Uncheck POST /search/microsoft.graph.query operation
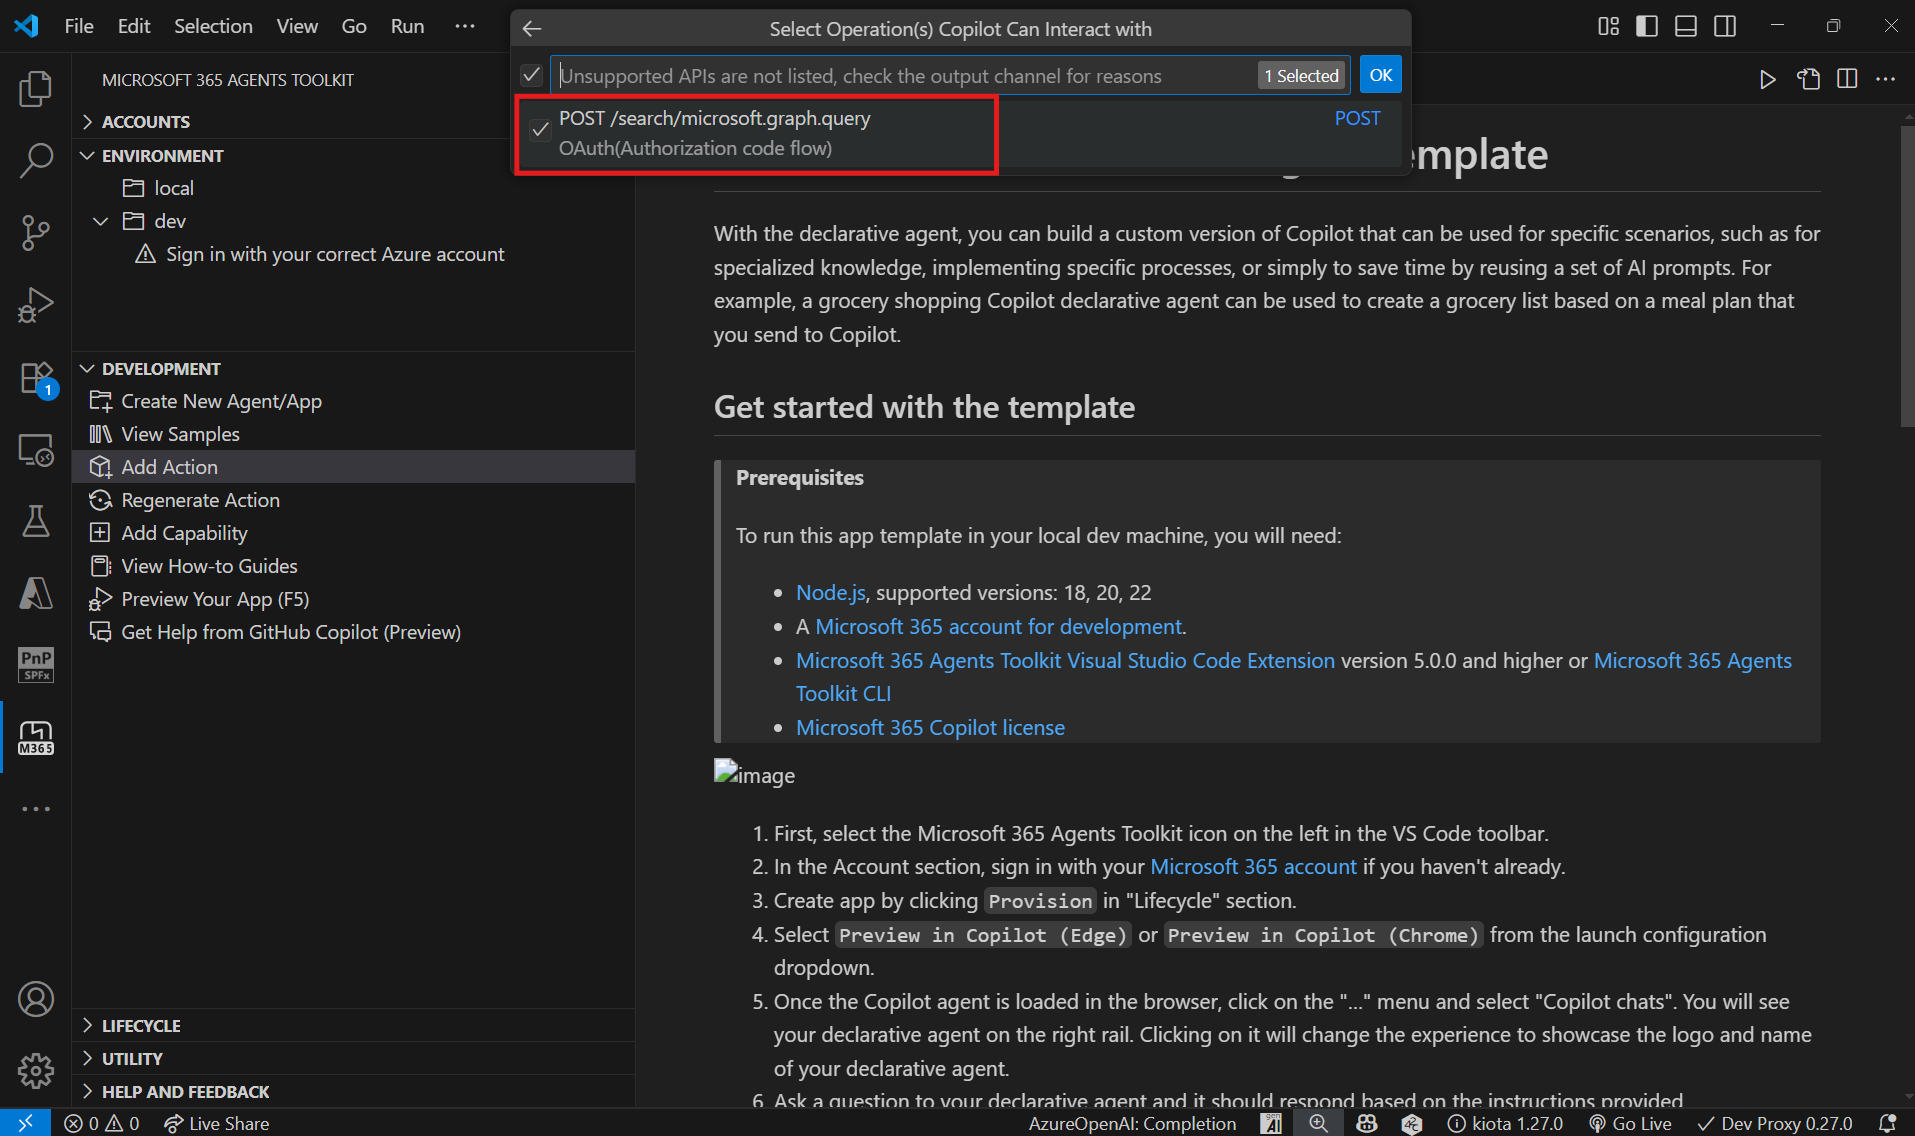Viewport: 1915px width, 1136px height. [540, 129]
